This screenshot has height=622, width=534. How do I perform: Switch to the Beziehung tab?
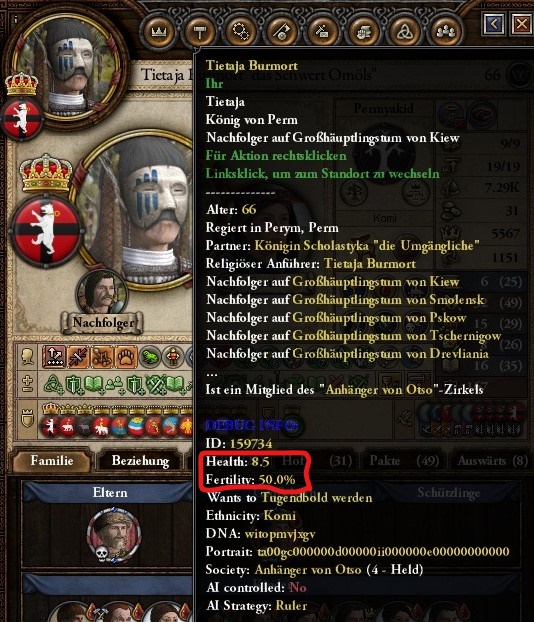click(x=140, y=461)
